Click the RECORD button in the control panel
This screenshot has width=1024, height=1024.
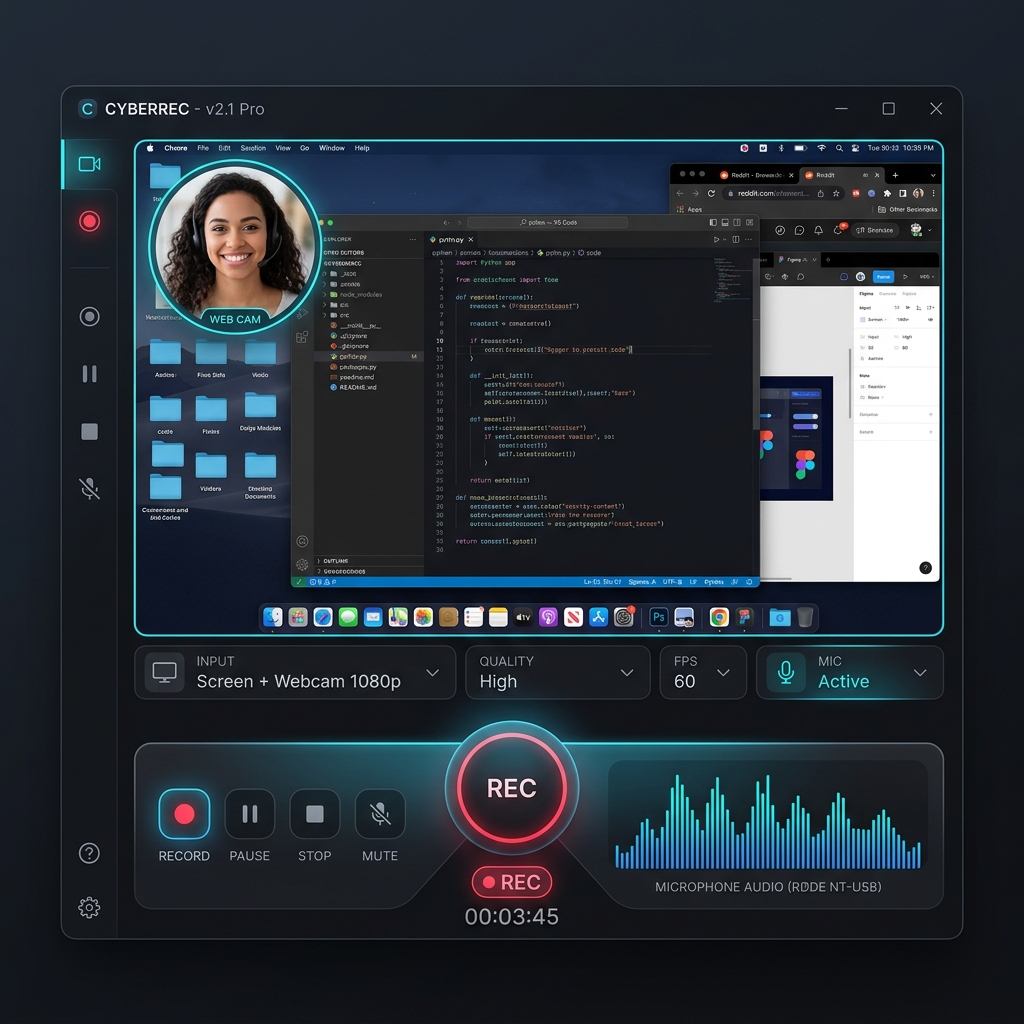[x=184, y=814]
